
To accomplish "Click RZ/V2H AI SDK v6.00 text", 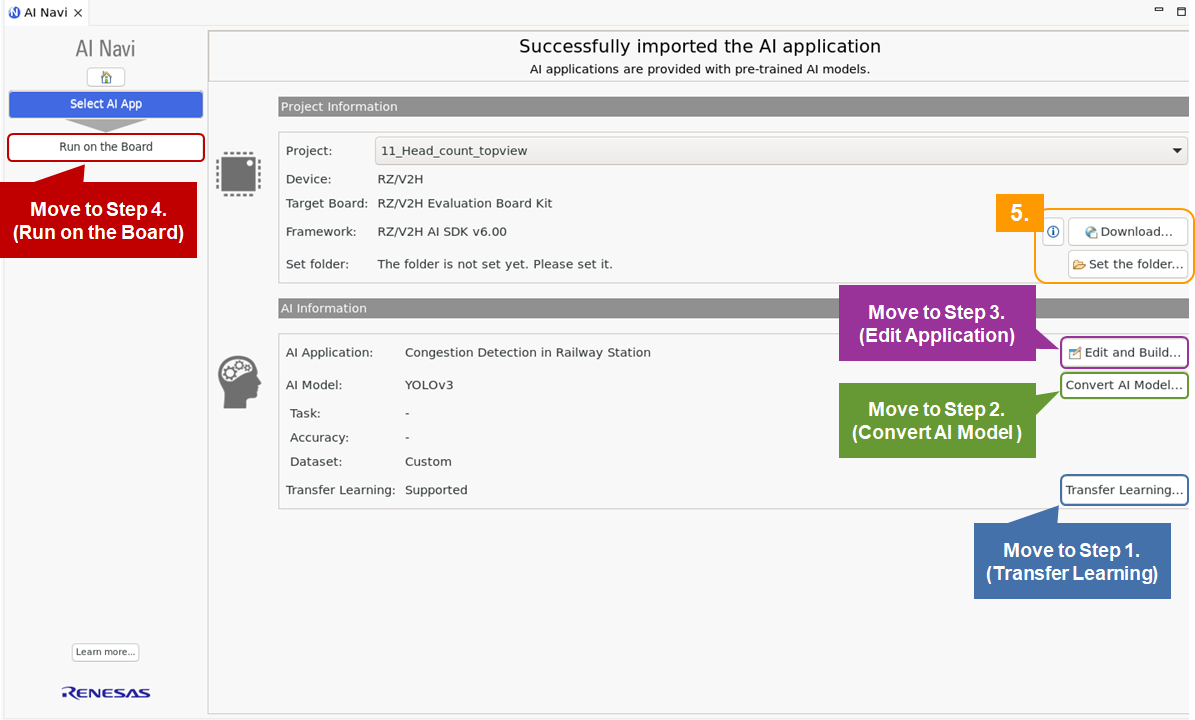I will (x=442, y=232).
